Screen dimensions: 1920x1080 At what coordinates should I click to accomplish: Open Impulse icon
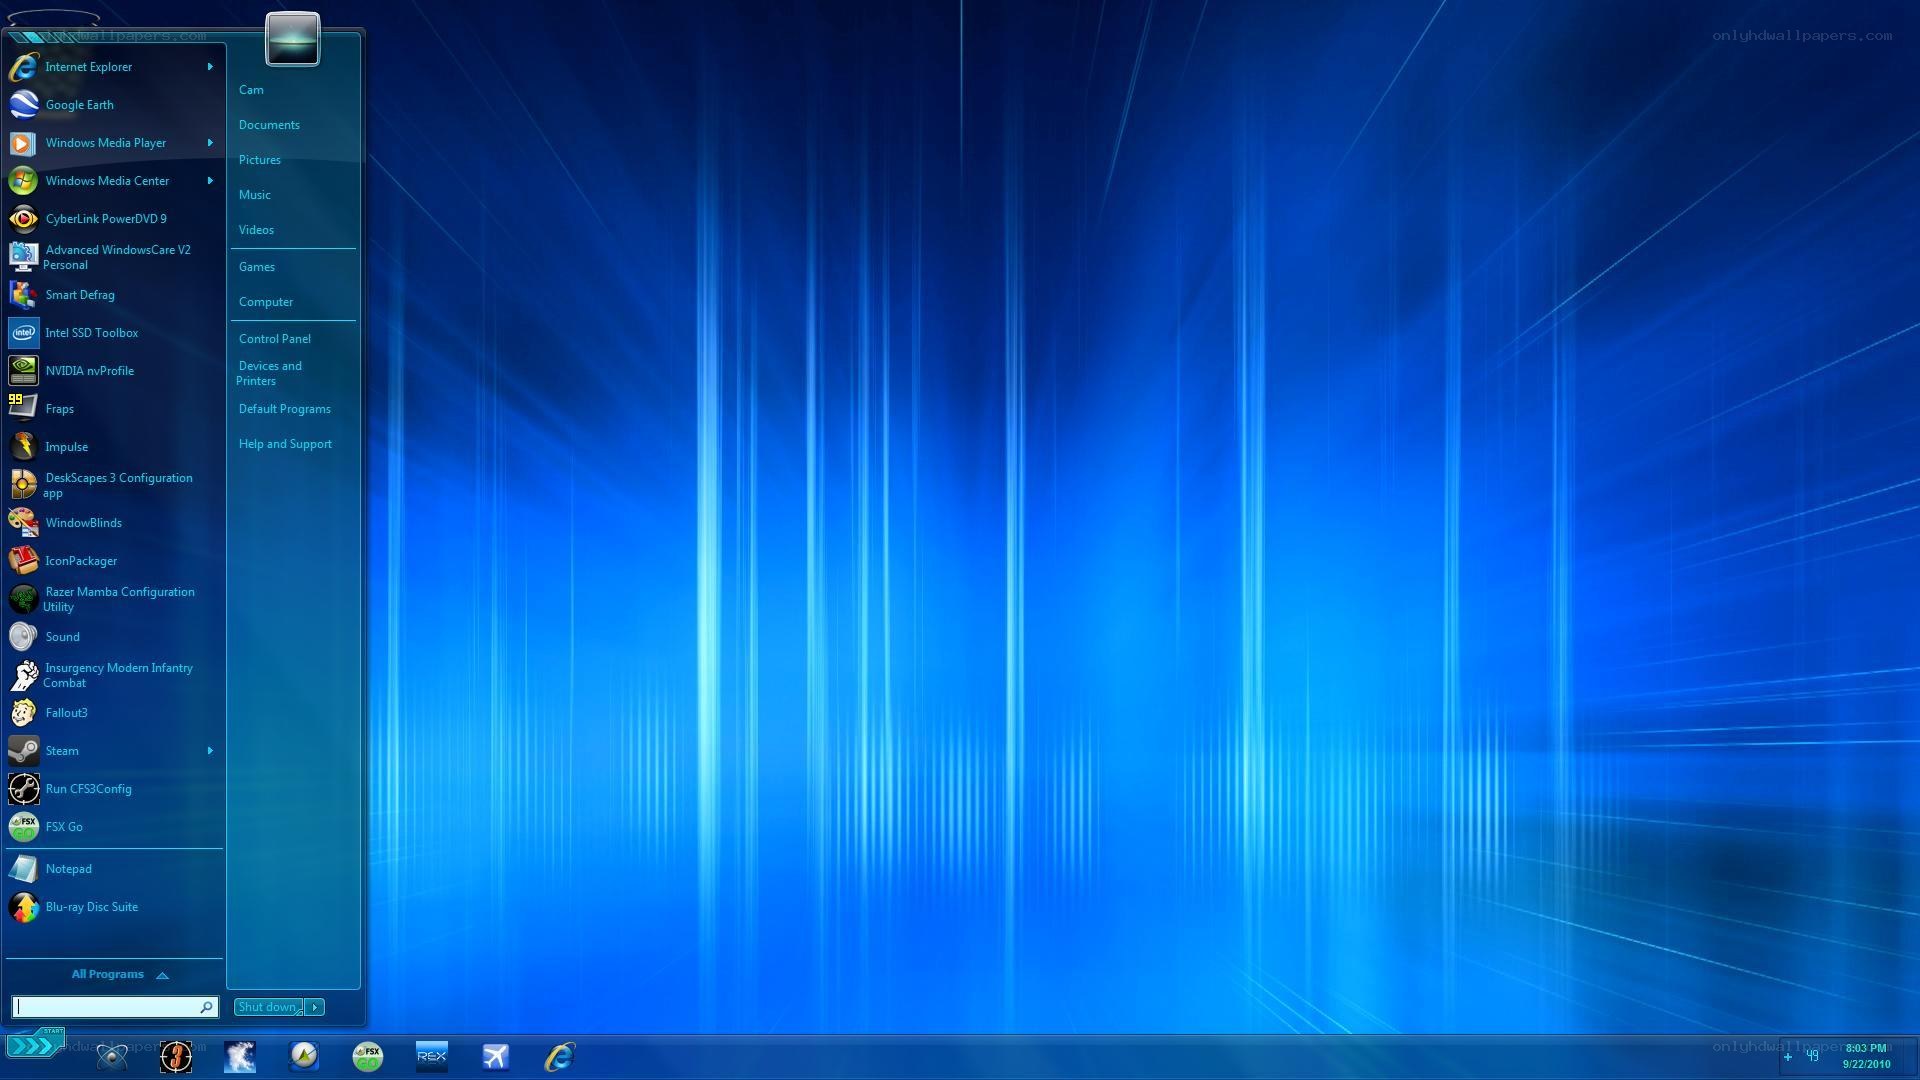click(x=23, y=447)
